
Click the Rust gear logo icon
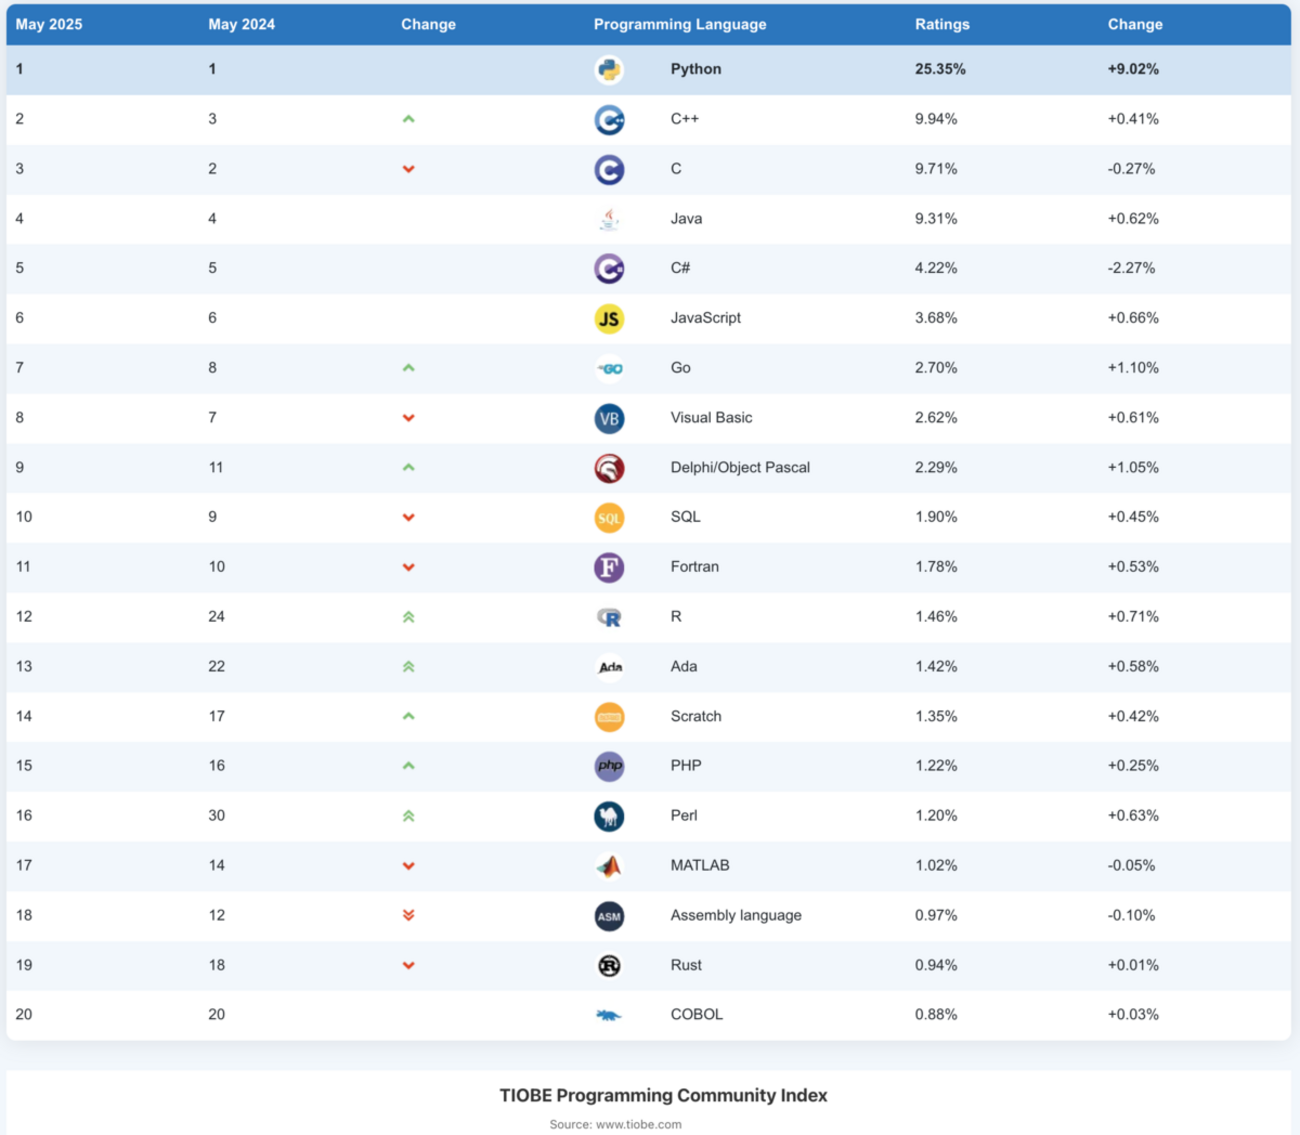(609, 966)
